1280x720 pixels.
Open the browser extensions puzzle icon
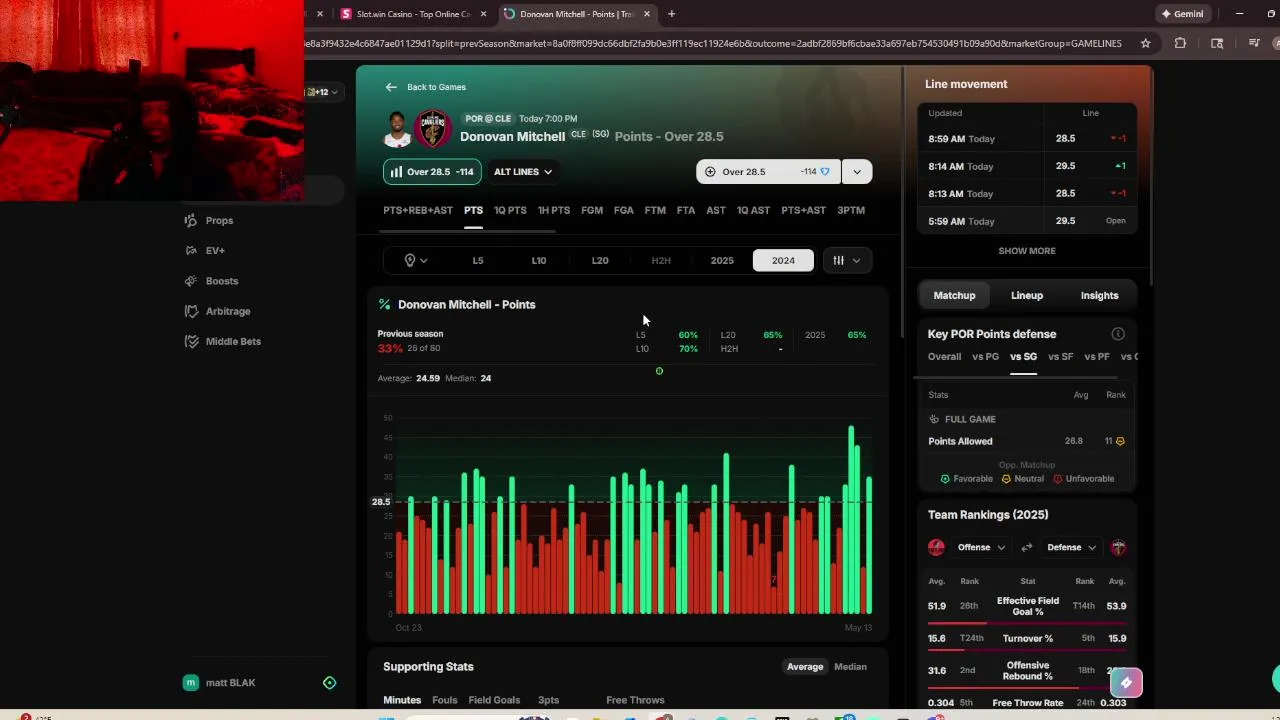pos(1180,43)
